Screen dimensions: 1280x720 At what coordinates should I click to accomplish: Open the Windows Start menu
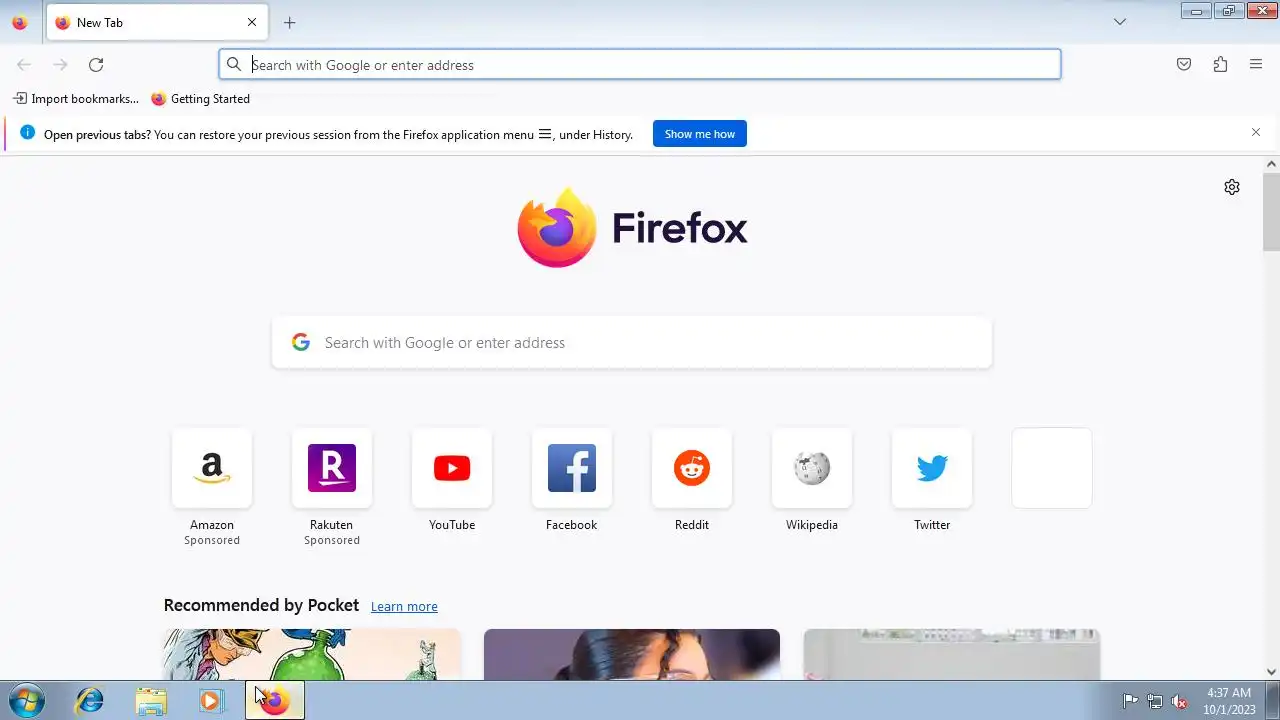pyautogui.click(x=25, y=701)
